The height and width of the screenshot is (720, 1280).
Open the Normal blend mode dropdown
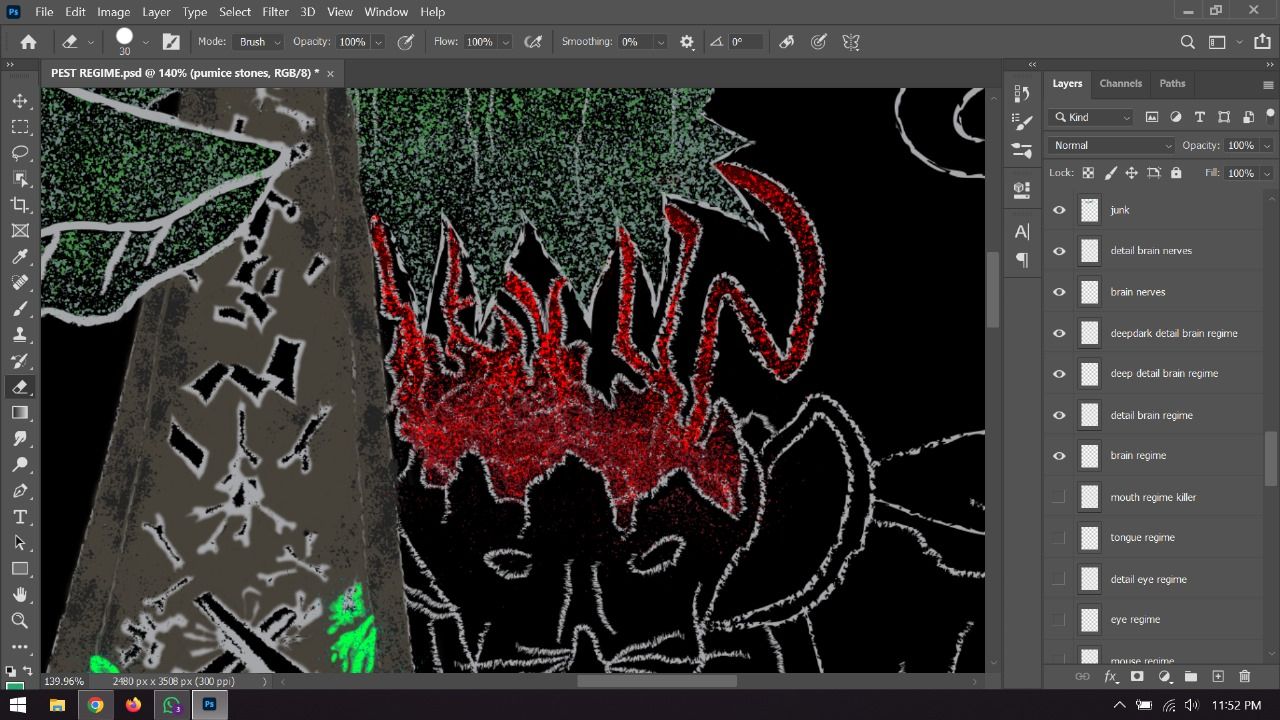1112,145
